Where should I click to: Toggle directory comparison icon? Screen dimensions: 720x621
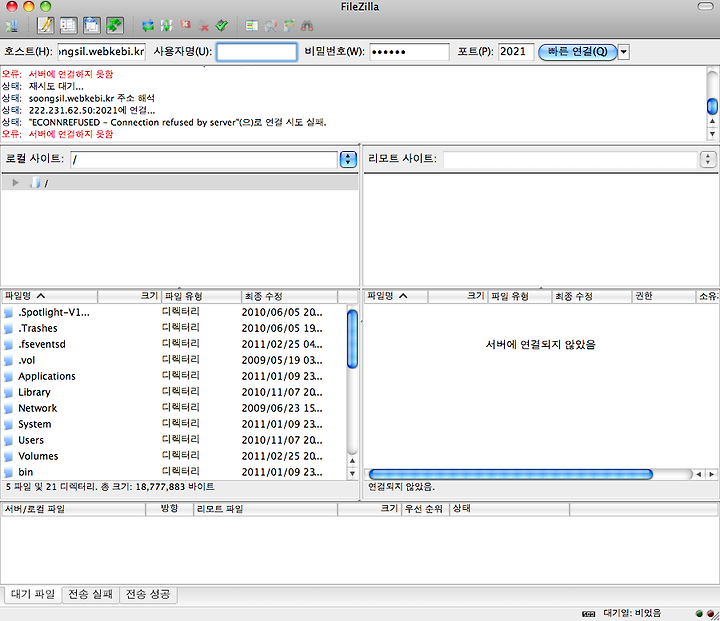tap(270, 26)
